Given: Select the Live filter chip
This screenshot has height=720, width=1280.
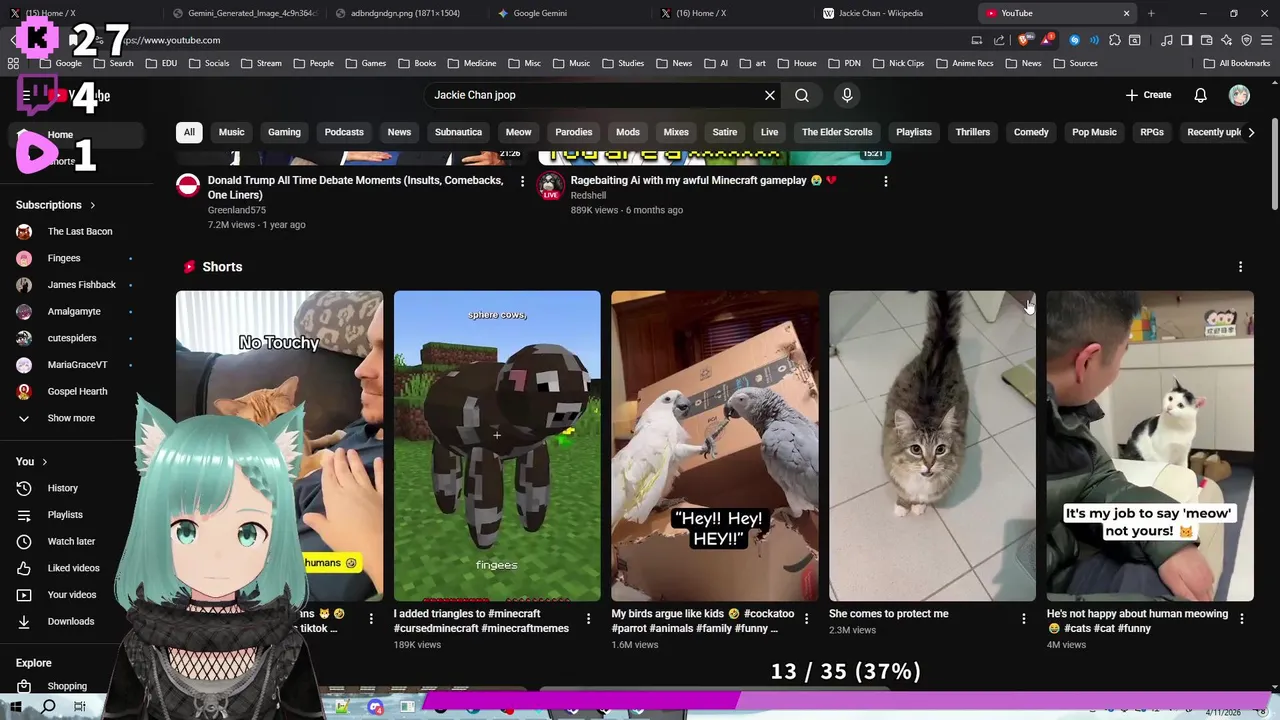Looking at the screenshot, I should (x=769, y=132).
